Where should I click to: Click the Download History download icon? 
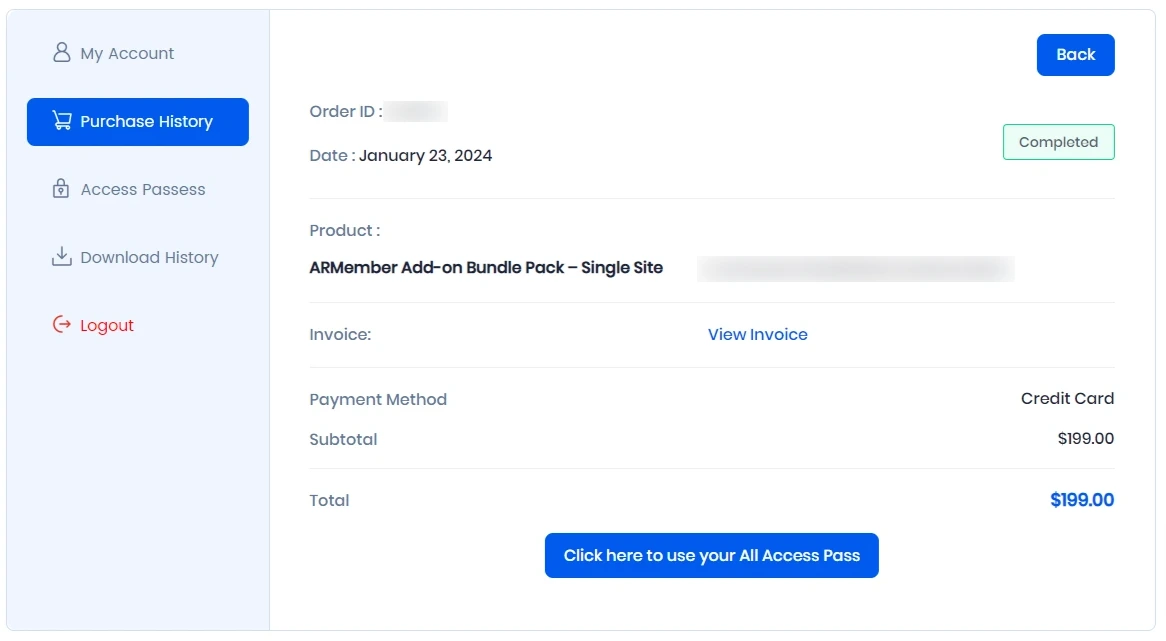[x=62, y=257]
